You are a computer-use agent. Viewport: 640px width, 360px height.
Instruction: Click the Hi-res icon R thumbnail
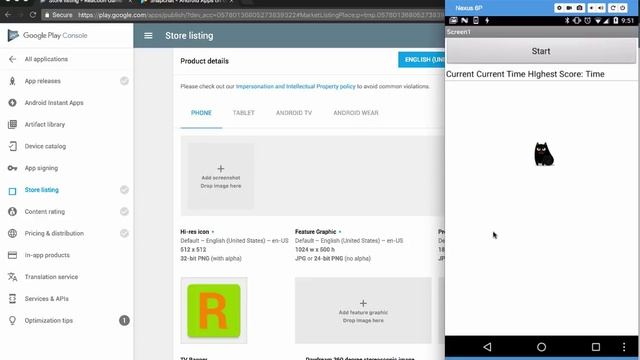point(214,311)
